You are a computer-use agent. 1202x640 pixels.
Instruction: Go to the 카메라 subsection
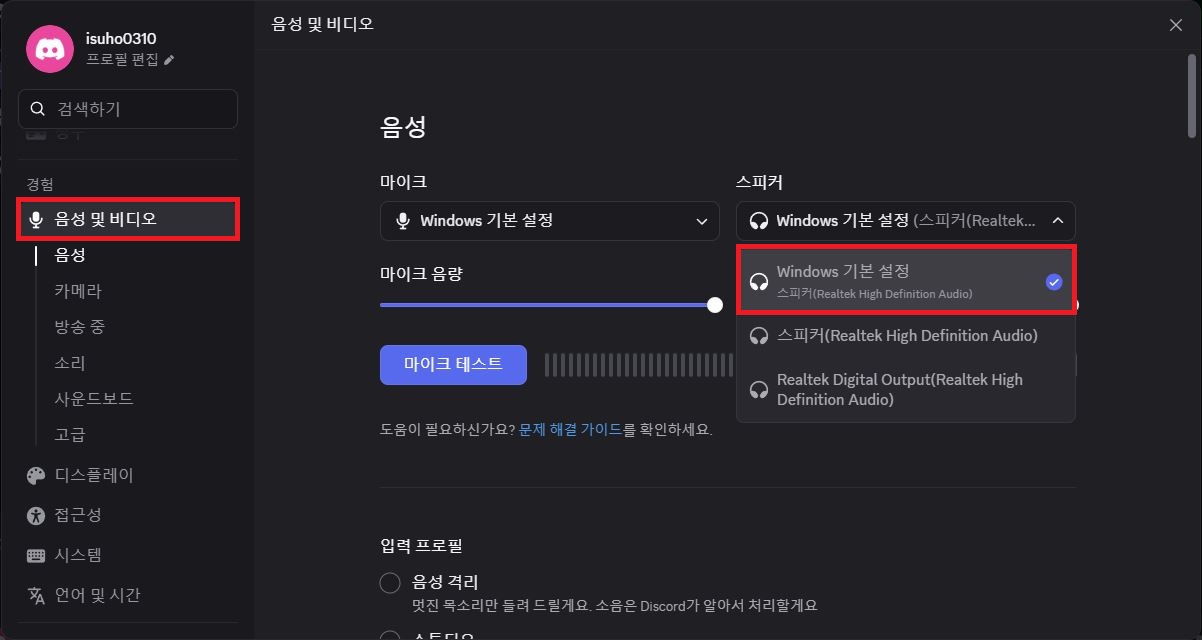[78, 291]
